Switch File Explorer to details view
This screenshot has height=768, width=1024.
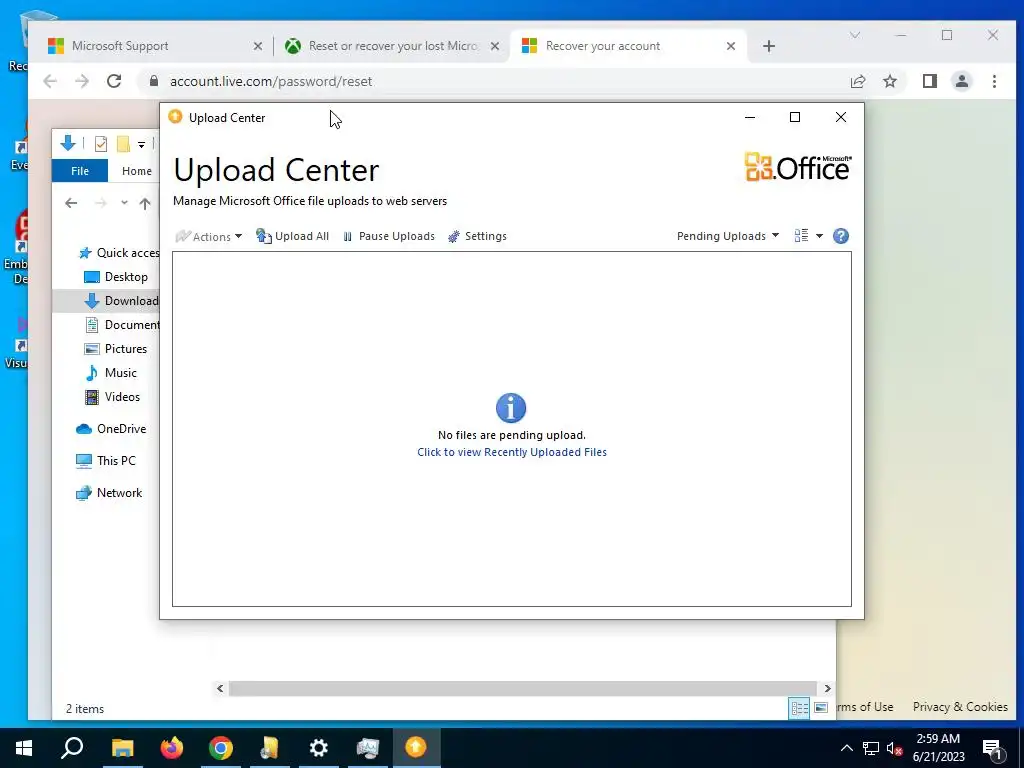point(799,708)
